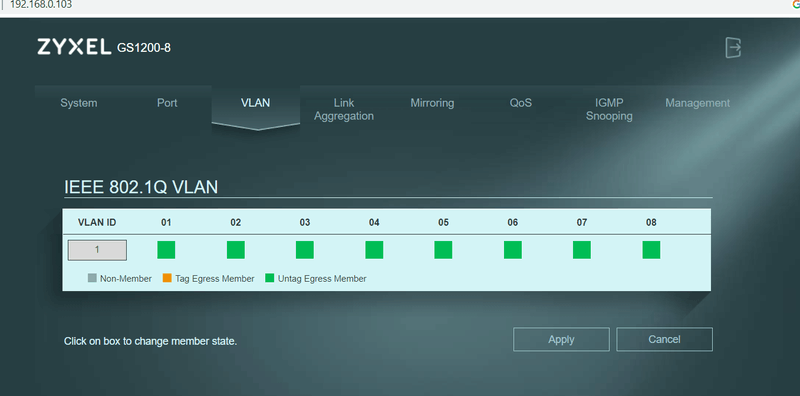Open the System tab
The width and height of the screenshot is (800, 396).
click(x=79, y=103)
